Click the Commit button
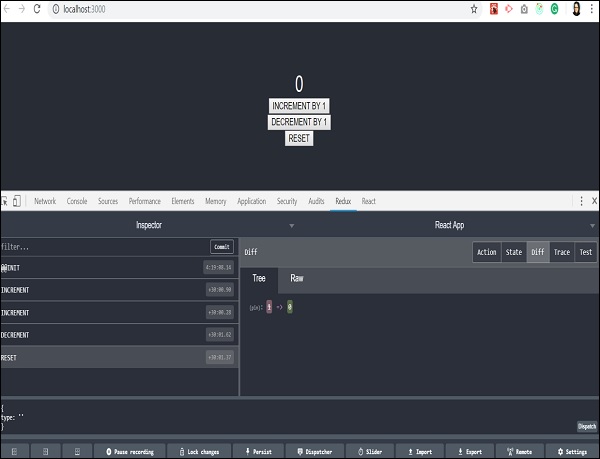Image resolution: width=600 pixels, height=459 pixels. [222, 247]
